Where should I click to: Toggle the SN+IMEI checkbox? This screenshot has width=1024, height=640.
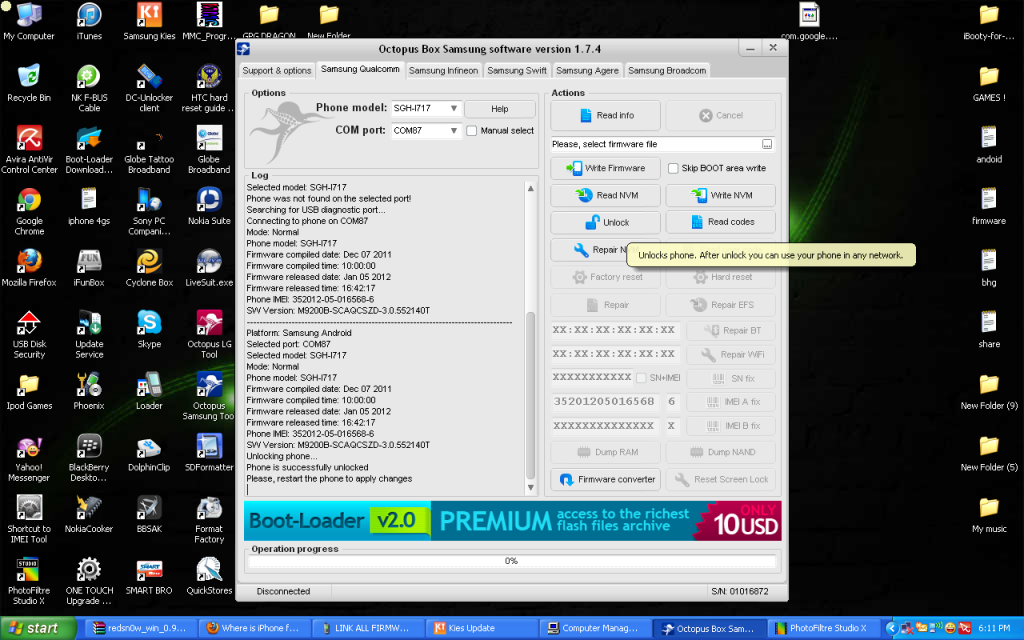pos(641,378)
